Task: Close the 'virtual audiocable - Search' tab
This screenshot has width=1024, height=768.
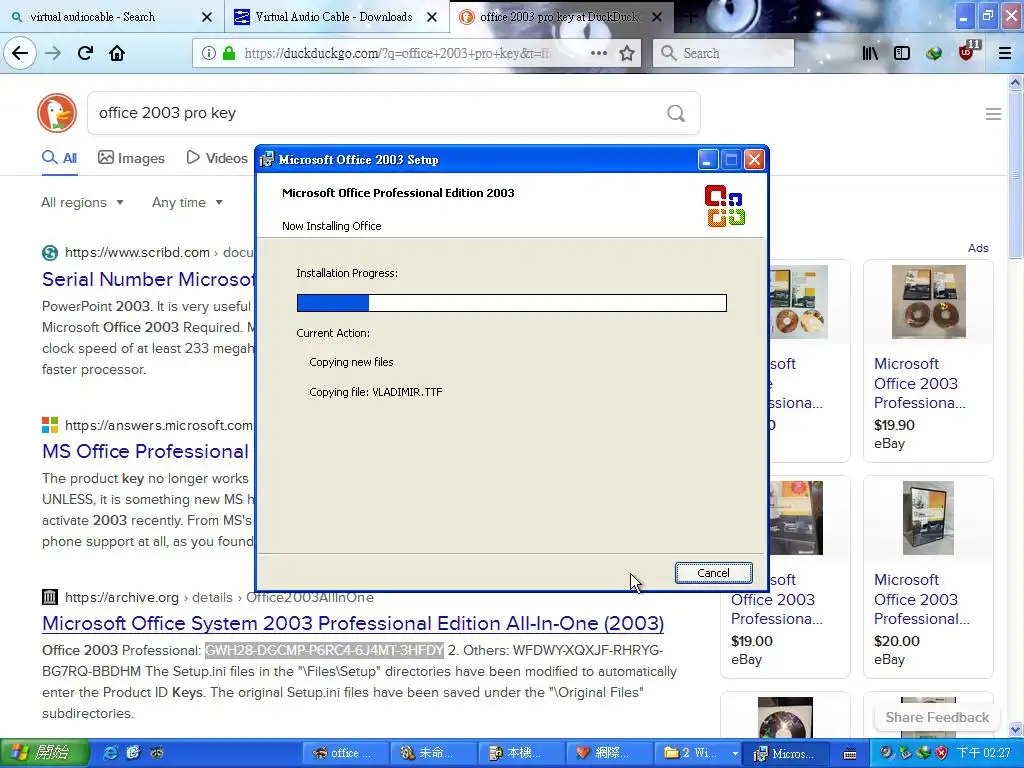Action: tap(207, 17)
